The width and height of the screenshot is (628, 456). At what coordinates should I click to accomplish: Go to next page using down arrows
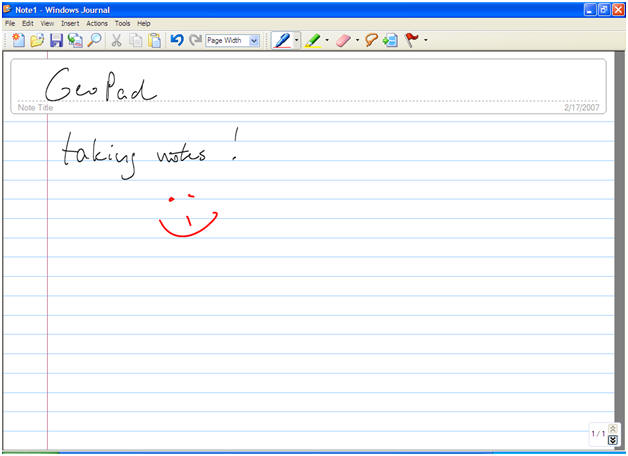[x=613, y=439]
